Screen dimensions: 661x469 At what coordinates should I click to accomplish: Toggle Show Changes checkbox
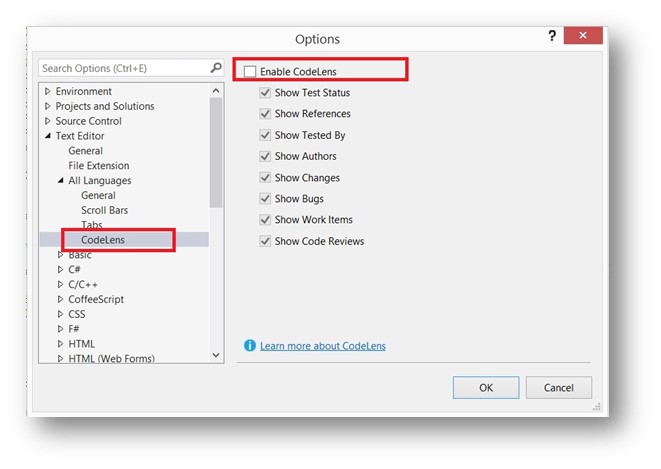point(265,177)
